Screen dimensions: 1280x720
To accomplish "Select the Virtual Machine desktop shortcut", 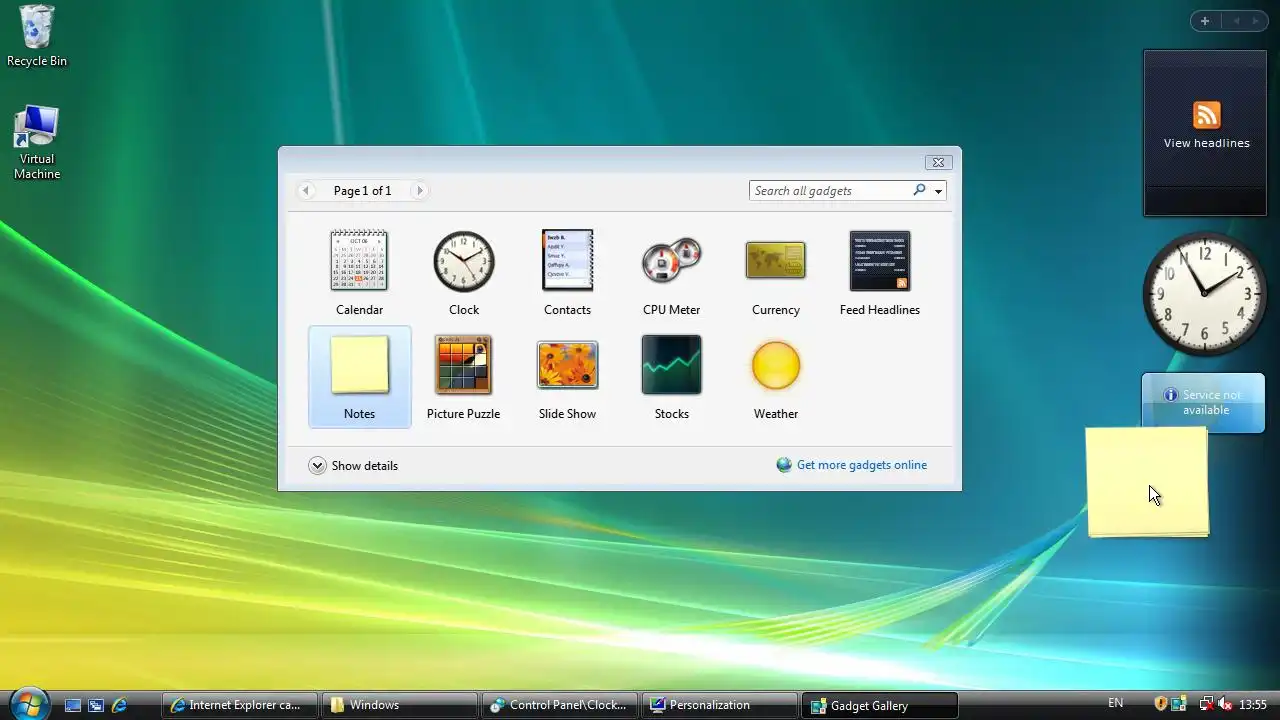I will (37, 142).
